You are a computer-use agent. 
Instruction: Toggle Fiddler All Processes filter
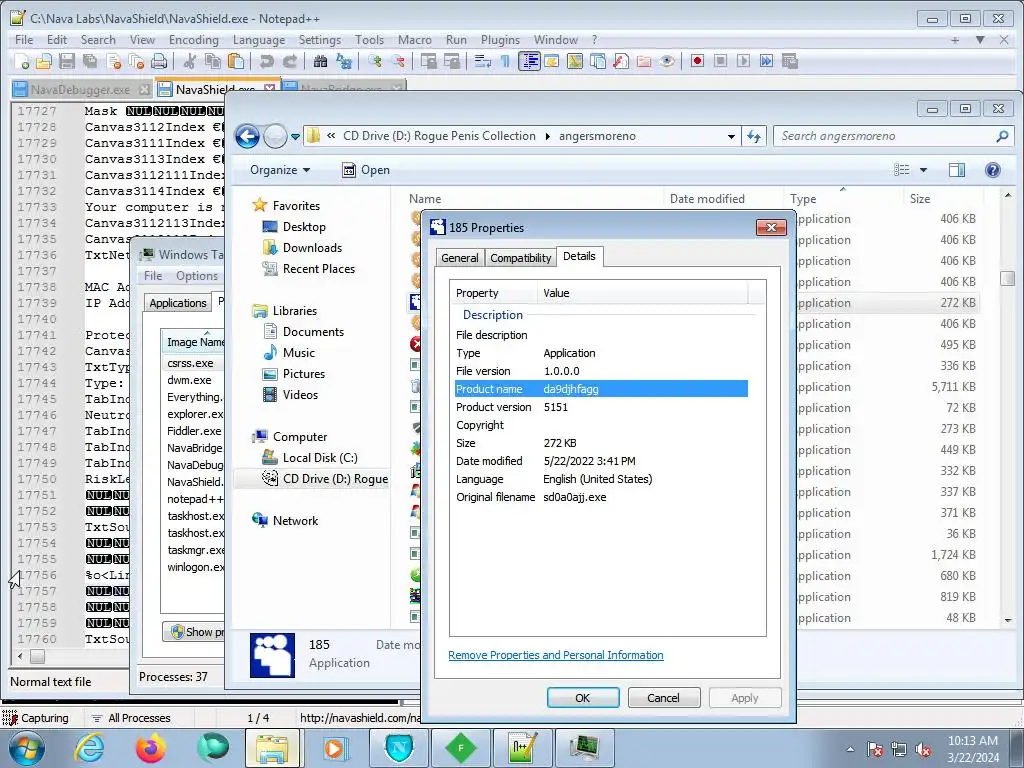pyautogui.click(x=131, y=718)
